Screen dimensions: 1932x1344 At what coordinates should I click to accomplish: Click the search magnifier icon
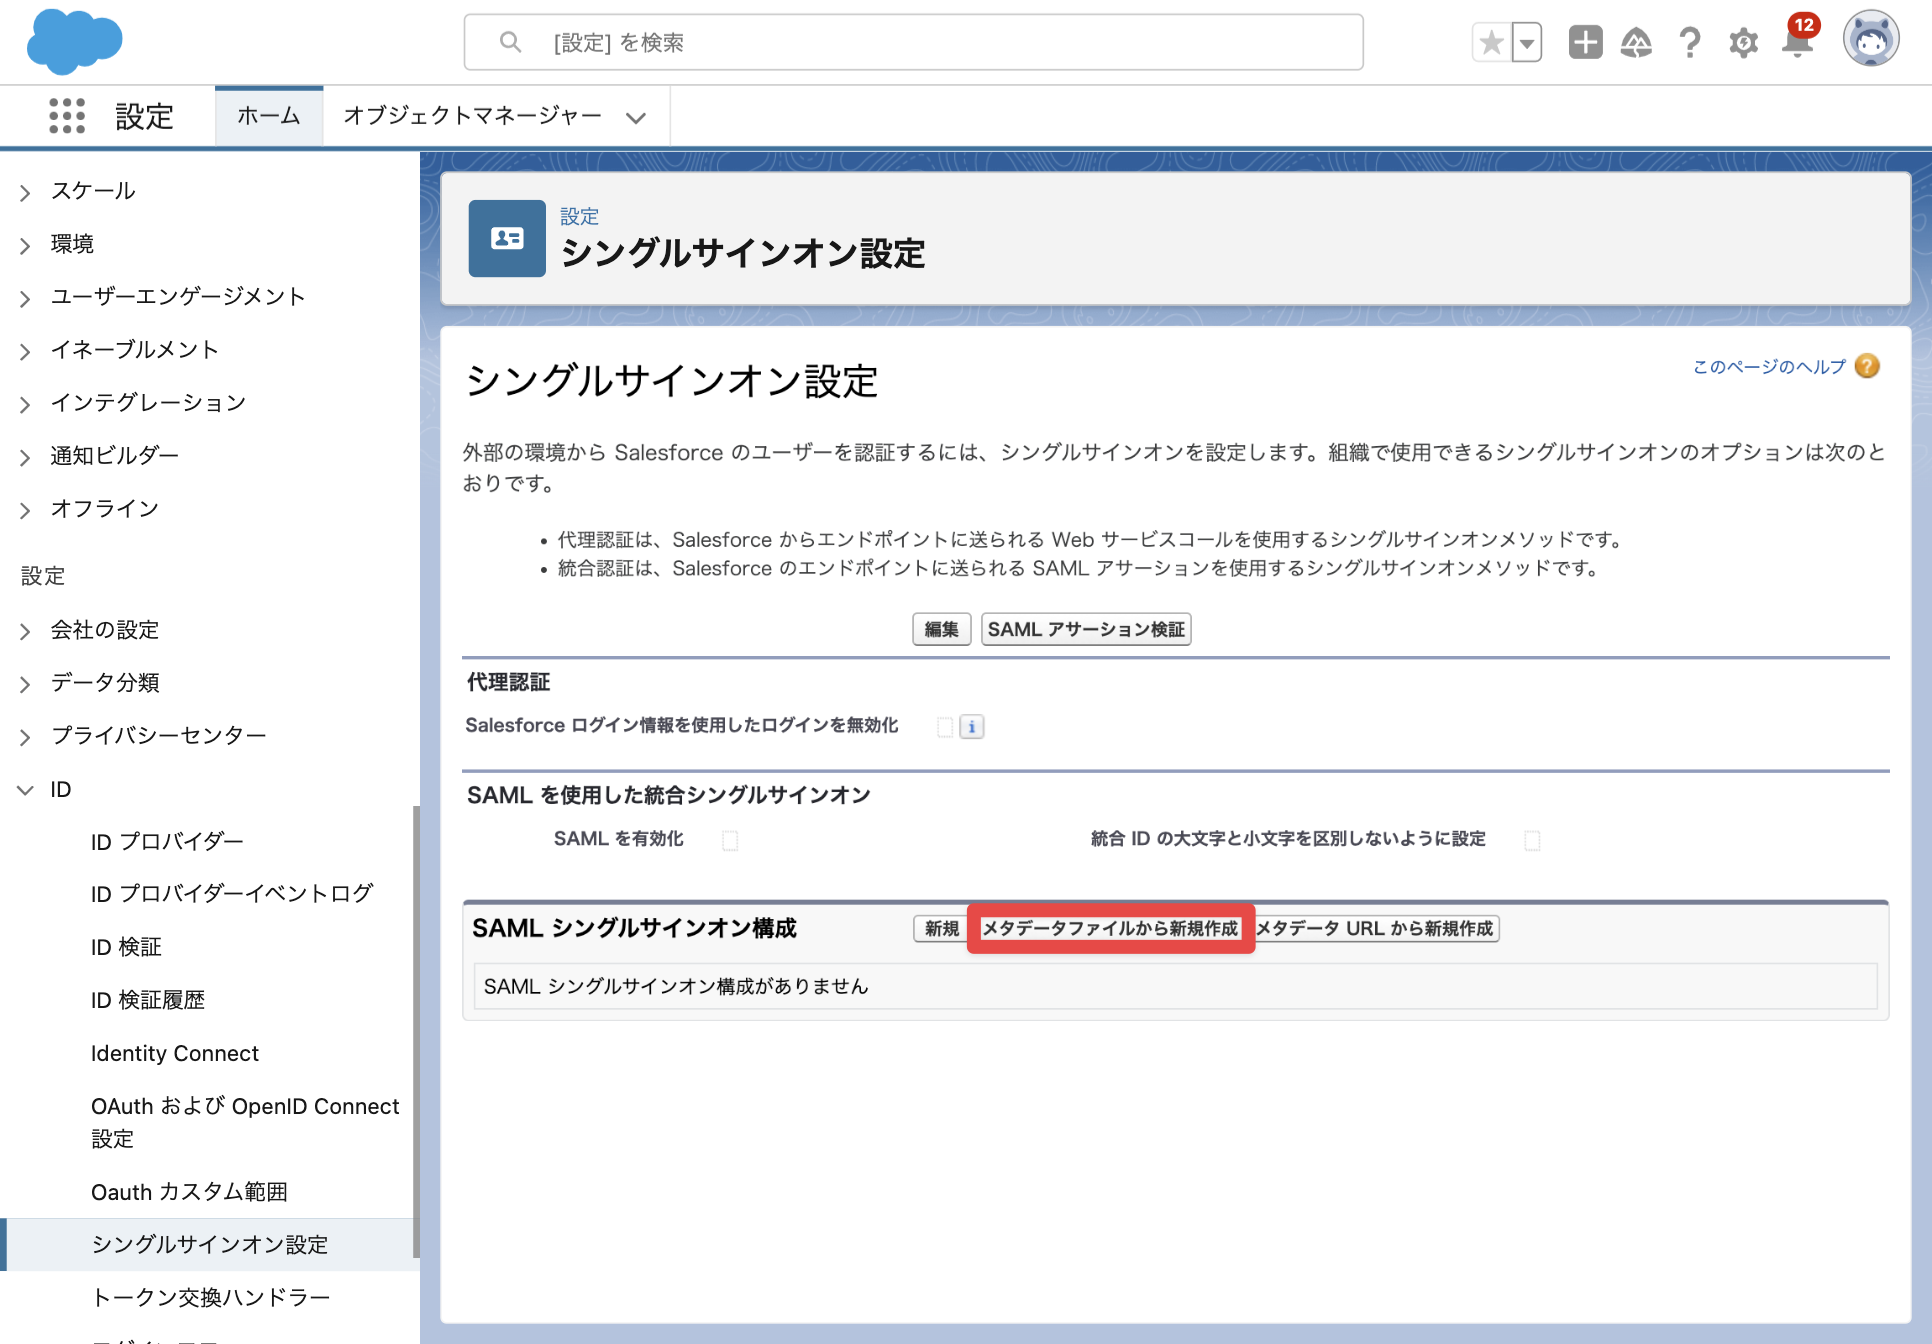point(510,42)
